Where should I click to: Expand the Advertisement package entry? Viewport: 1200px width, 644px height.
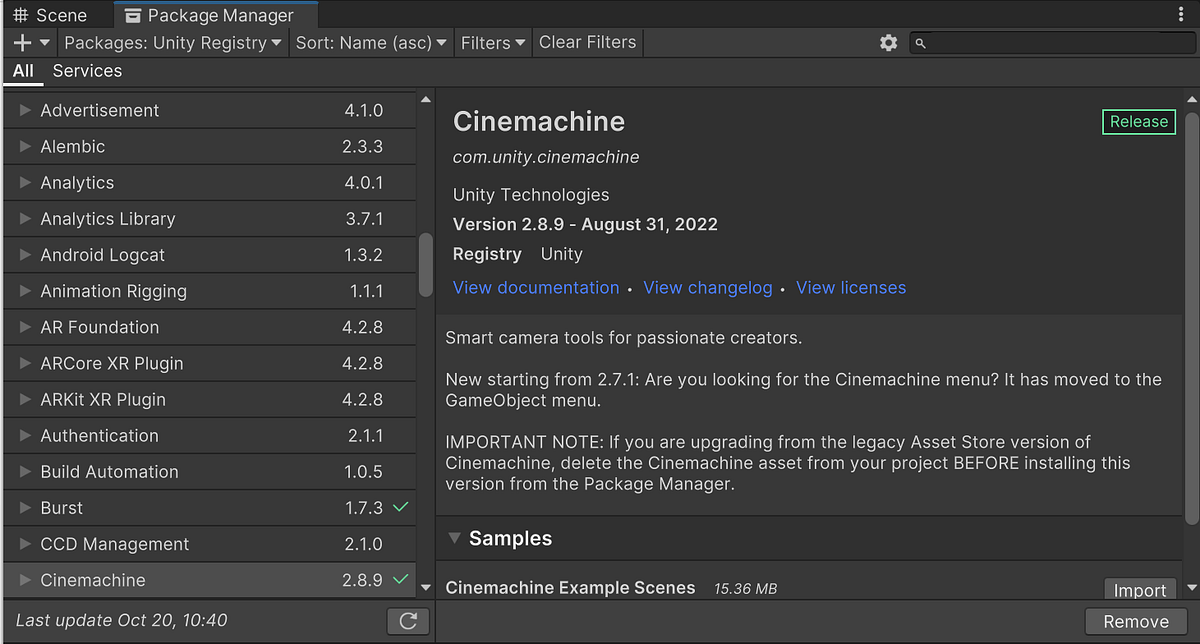(24, 110)
